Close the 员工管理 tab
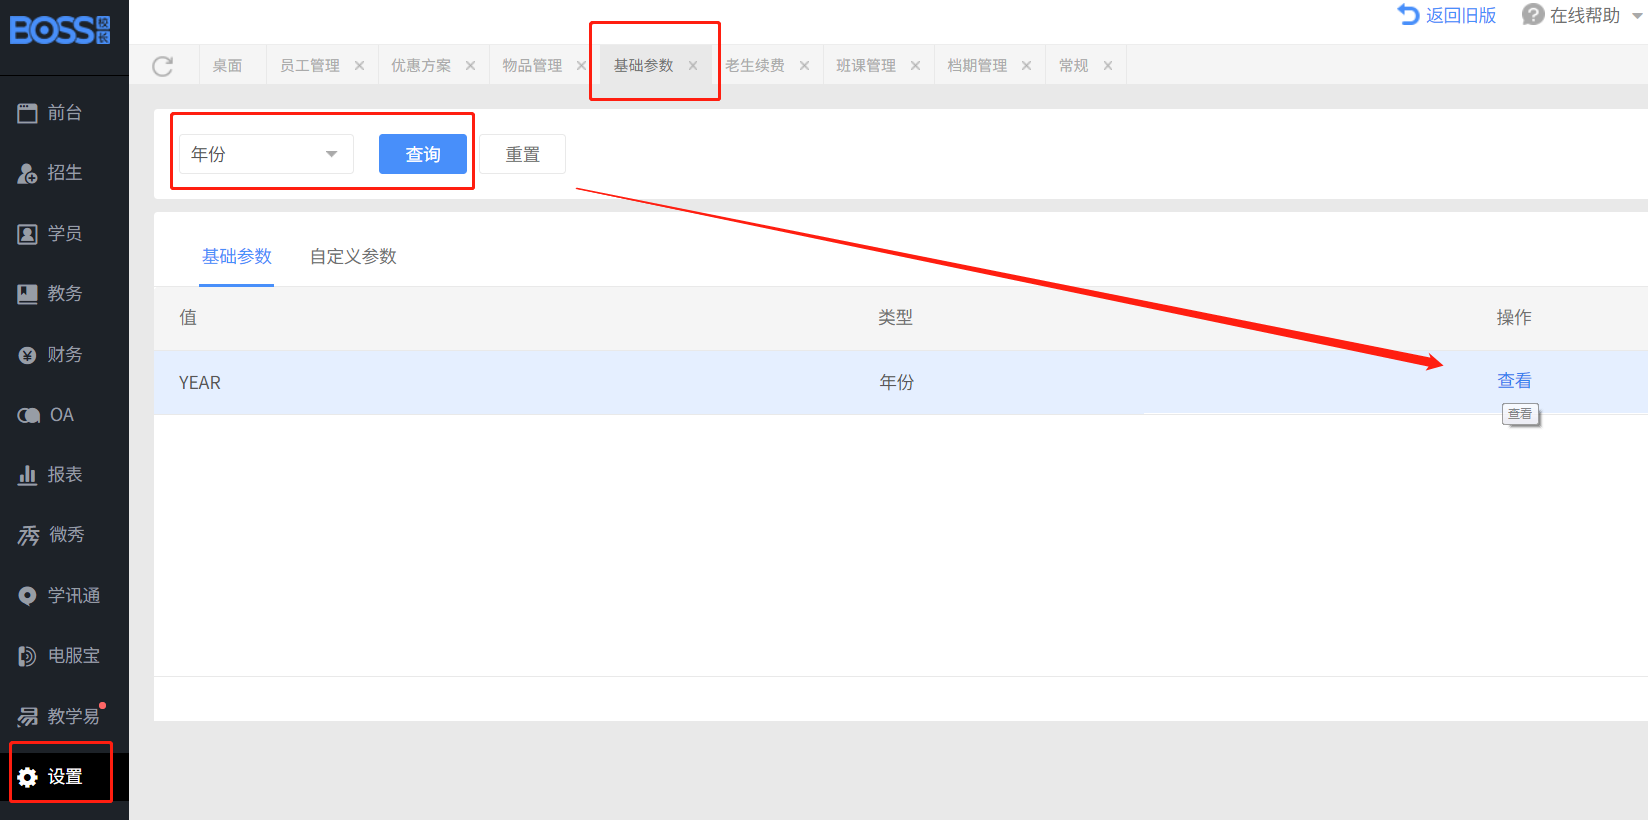This screenshot has width=1648, height=820. 359,66
